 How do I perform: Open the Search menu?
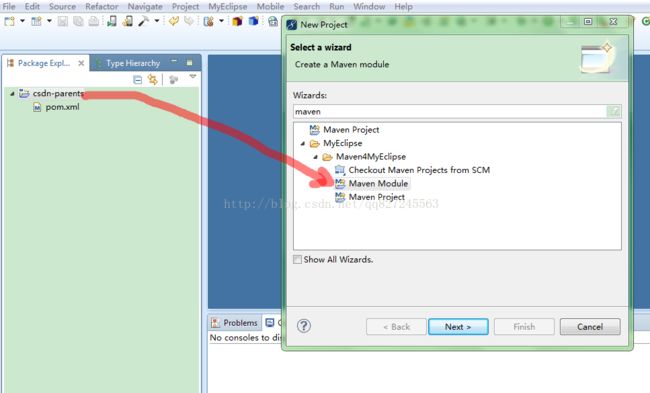[307, 7]
